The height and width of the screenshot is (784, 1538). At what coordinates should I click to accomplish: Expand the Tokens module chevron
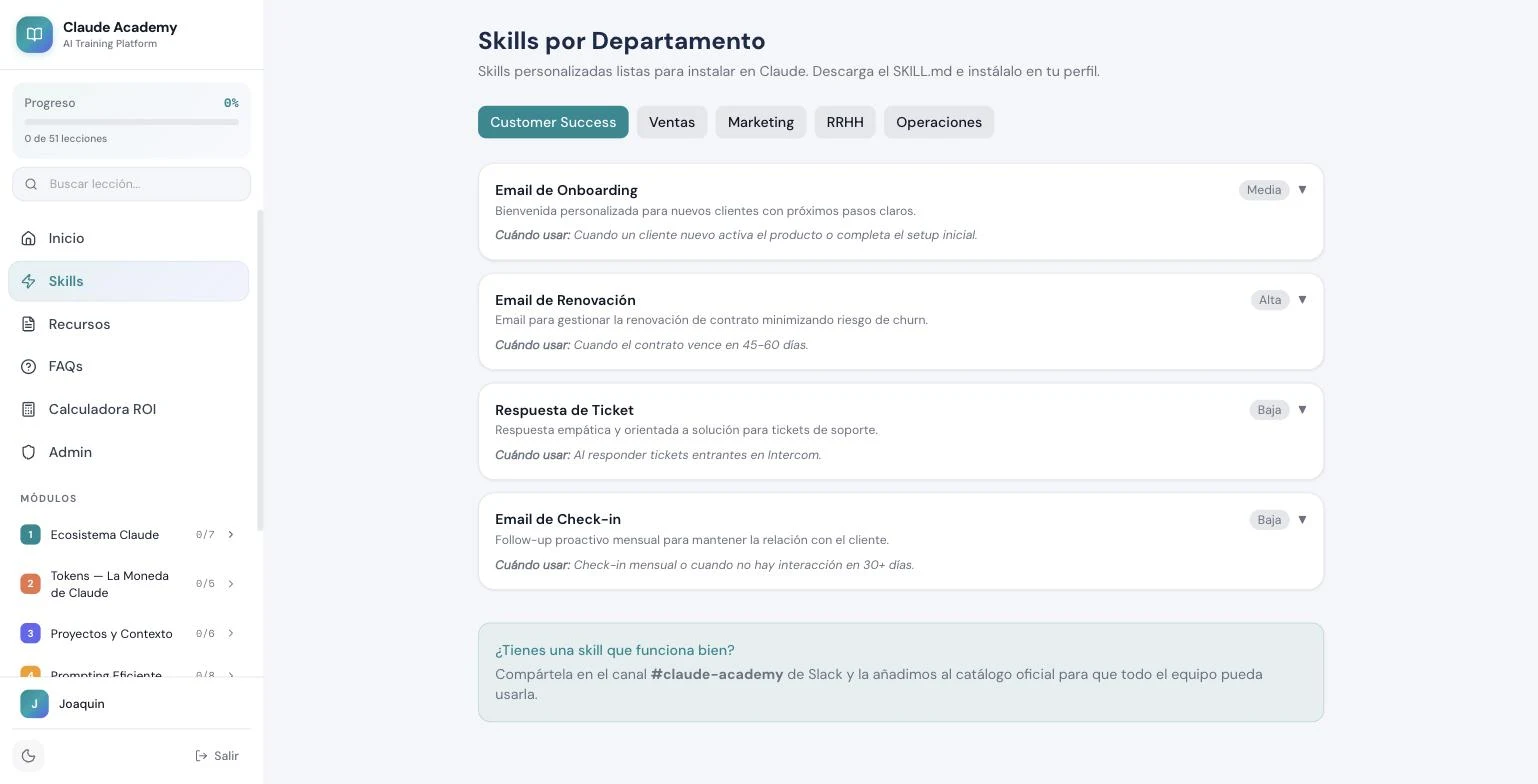(231, 584)
